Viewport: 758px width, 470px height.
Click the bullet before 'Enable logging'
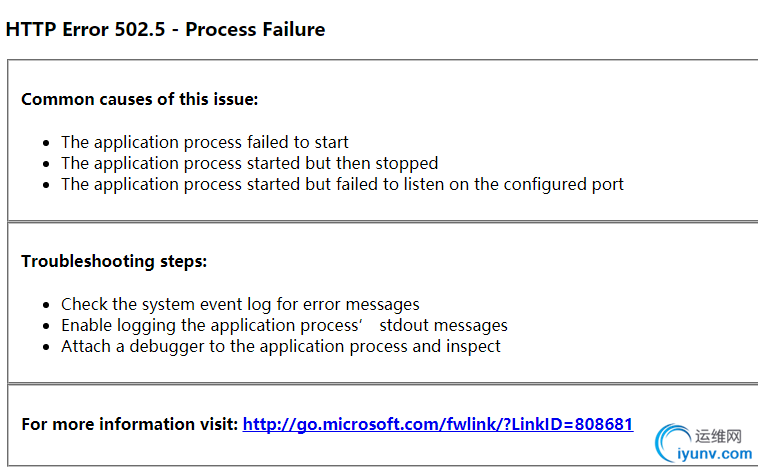46,326
